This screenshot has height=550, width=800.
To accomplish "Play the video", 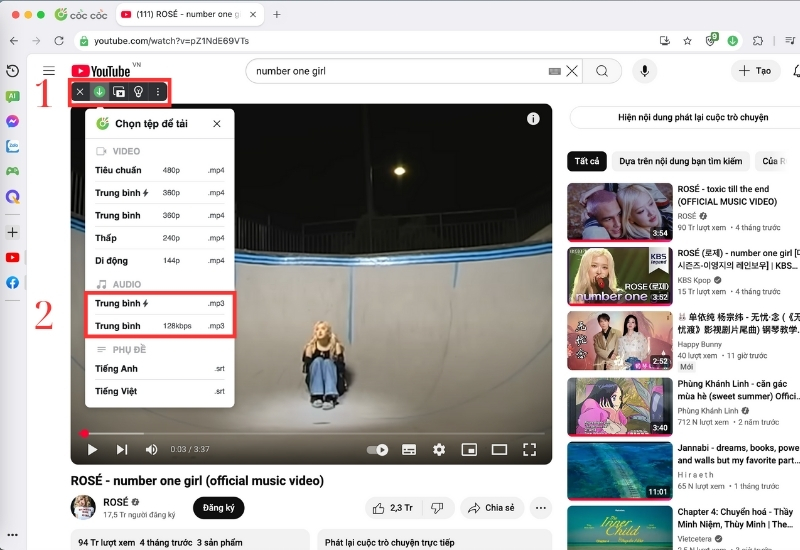I will pyautogui.click(x=92, y=449).
